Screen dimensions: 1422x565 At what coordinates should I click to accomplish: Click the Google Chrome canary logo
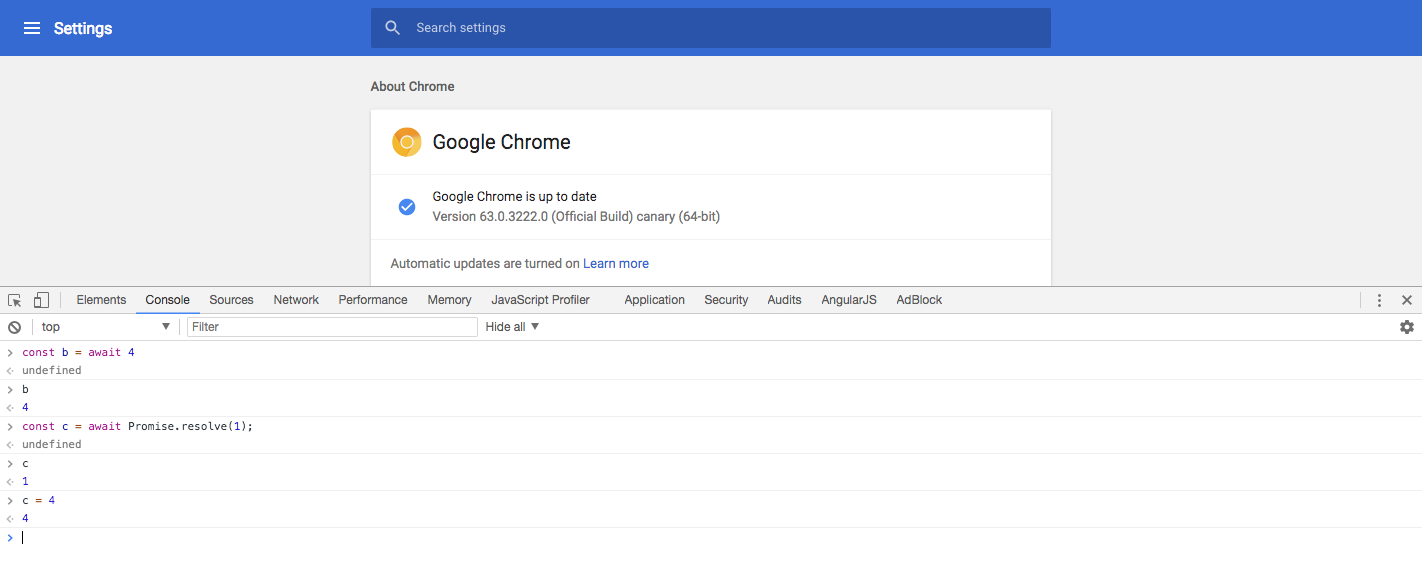[407, 142]
